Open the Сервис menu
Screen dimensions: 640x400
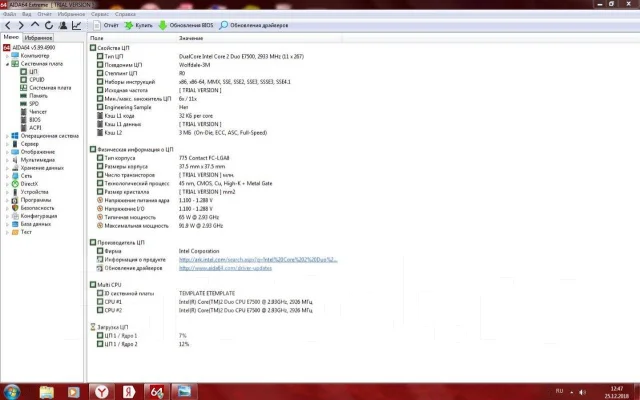point(100,14)
